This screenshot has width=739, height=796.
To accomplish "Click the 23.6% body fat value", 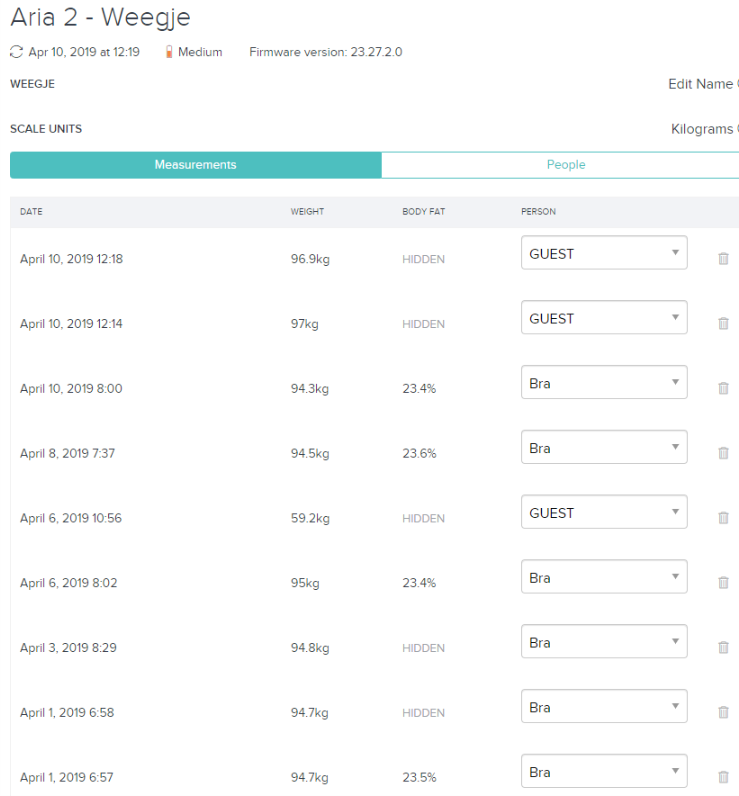I will (419, 453).
